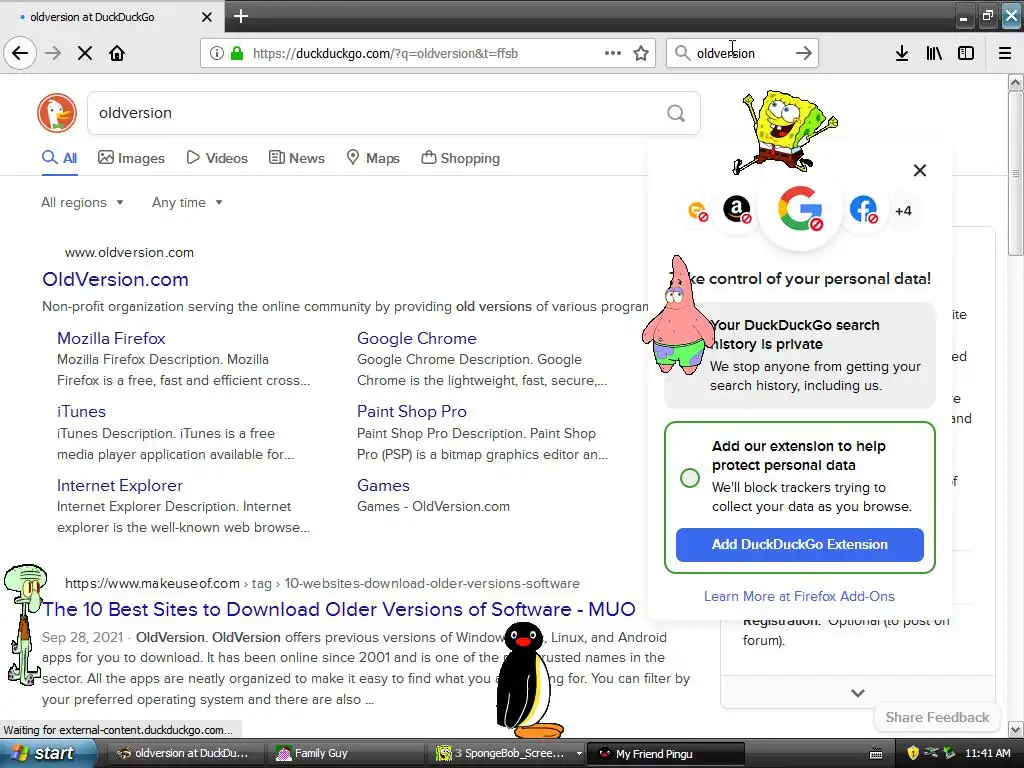Switch to Family Guy taskbar window
This screenshot has height=768, width=1024.
click(346, 753)
